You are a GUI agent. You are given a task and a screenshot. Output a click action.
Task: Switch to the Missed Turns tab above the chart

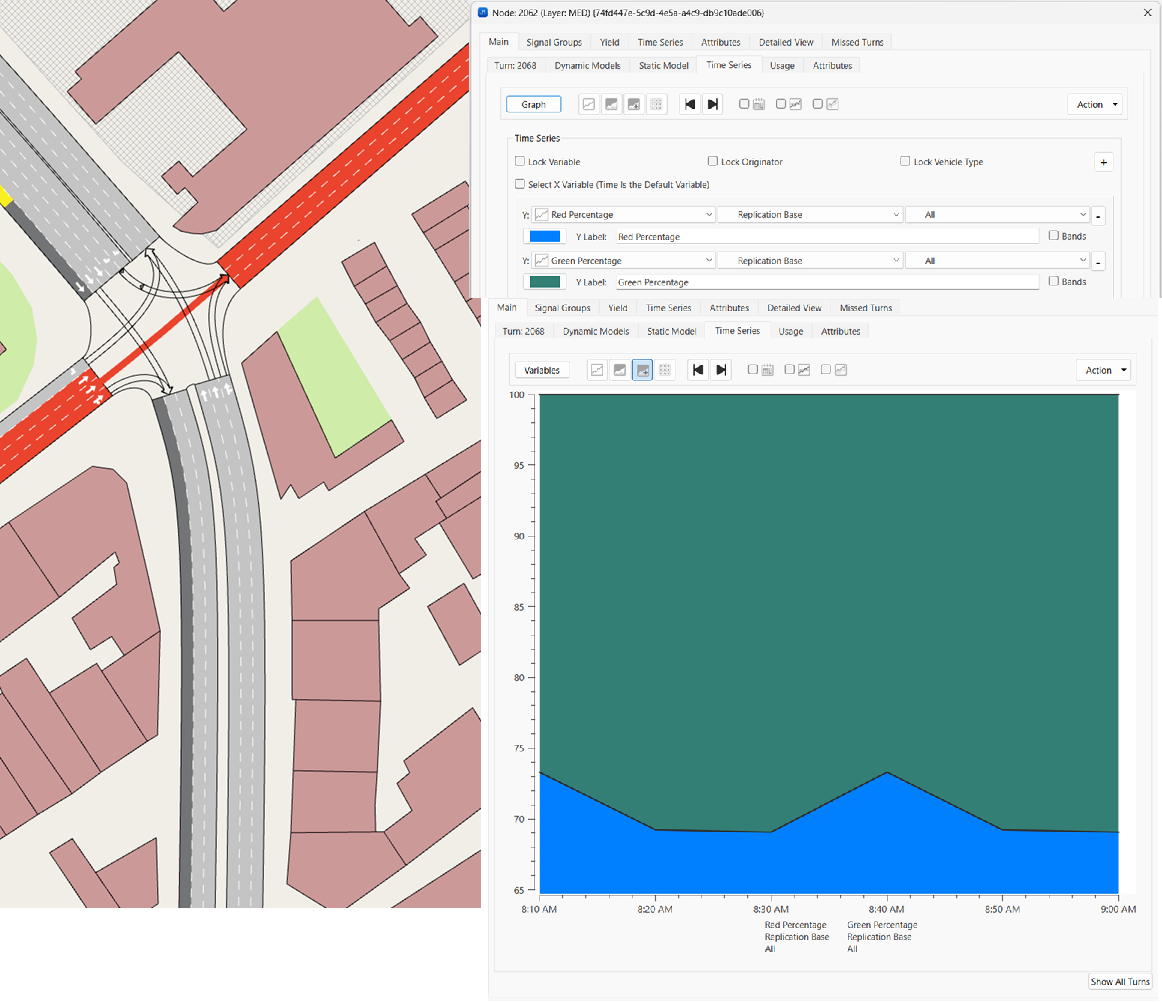pos(866,308)
